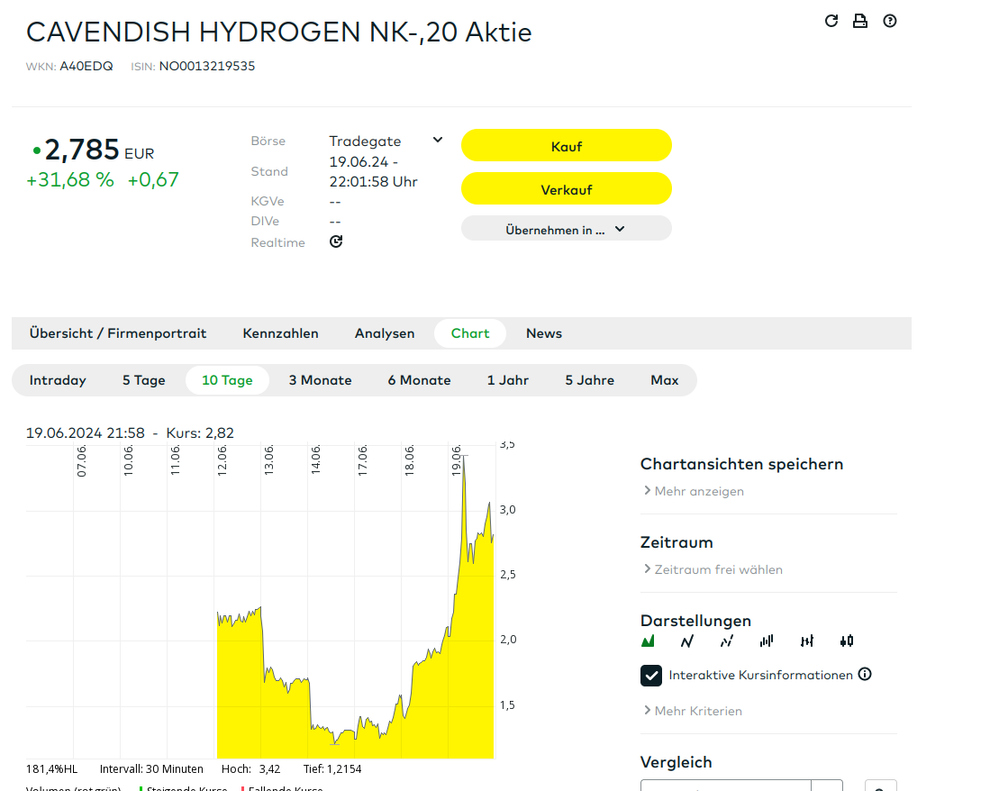Click Zeitraum frei wählen link
The image size is (999, 791).
tap(713, 569)
